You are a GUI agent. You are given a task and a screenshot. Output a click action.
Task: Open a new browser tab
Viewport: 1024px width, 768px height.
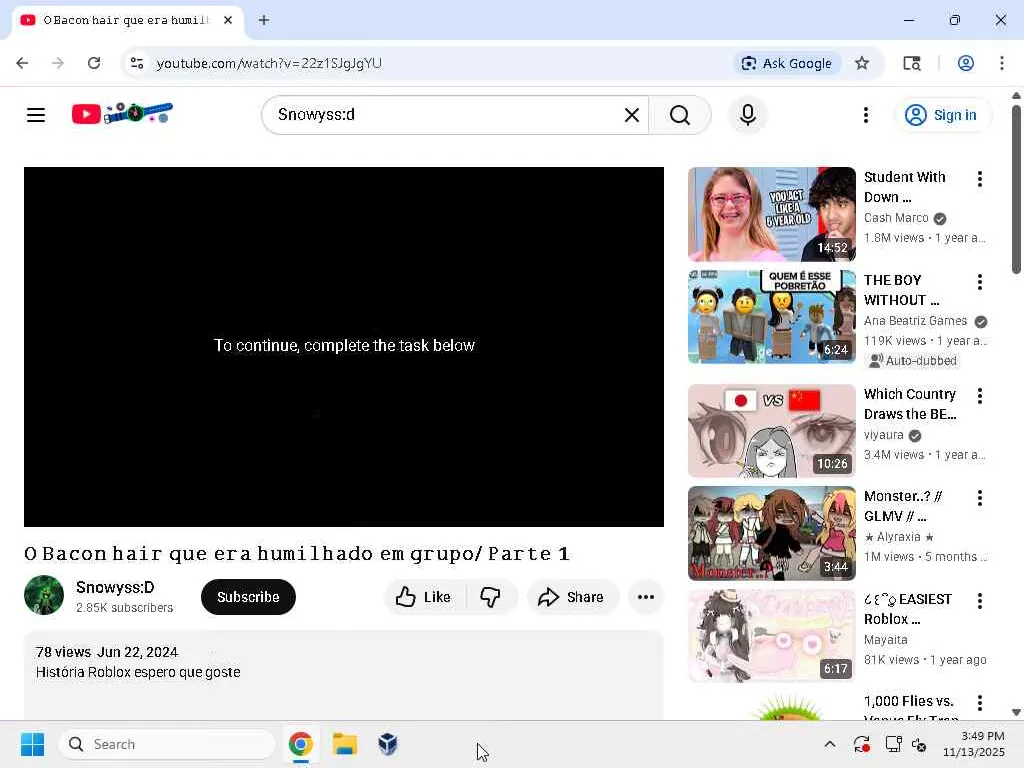(x=264, y=20)
